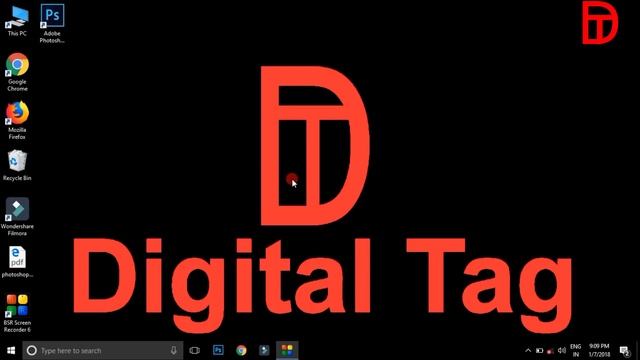The height and width of the screenshot is (360, 640).
Task: Open Photoshop from the taskbar
Action: pos(218,350)
